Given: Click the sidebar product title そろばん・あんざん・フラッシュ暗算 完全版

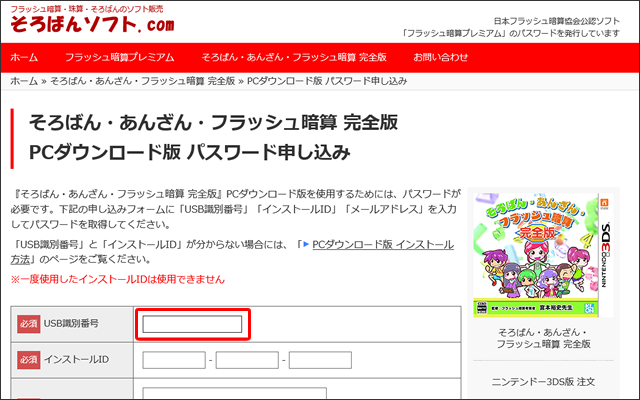Looking at the screenshot, I should coord(543,338).
